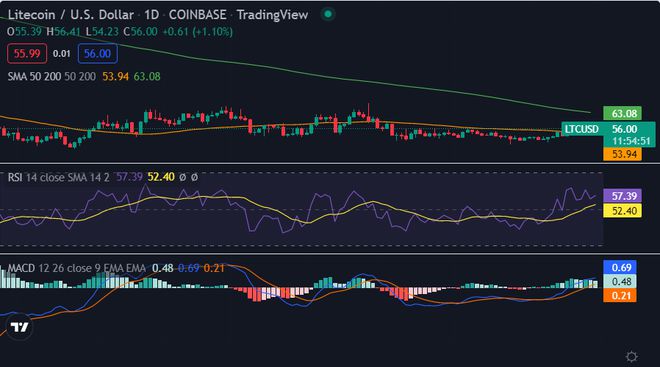Click the 1D interval label
This screenshot has height=367, width=660.
click(x=152, y=15)
